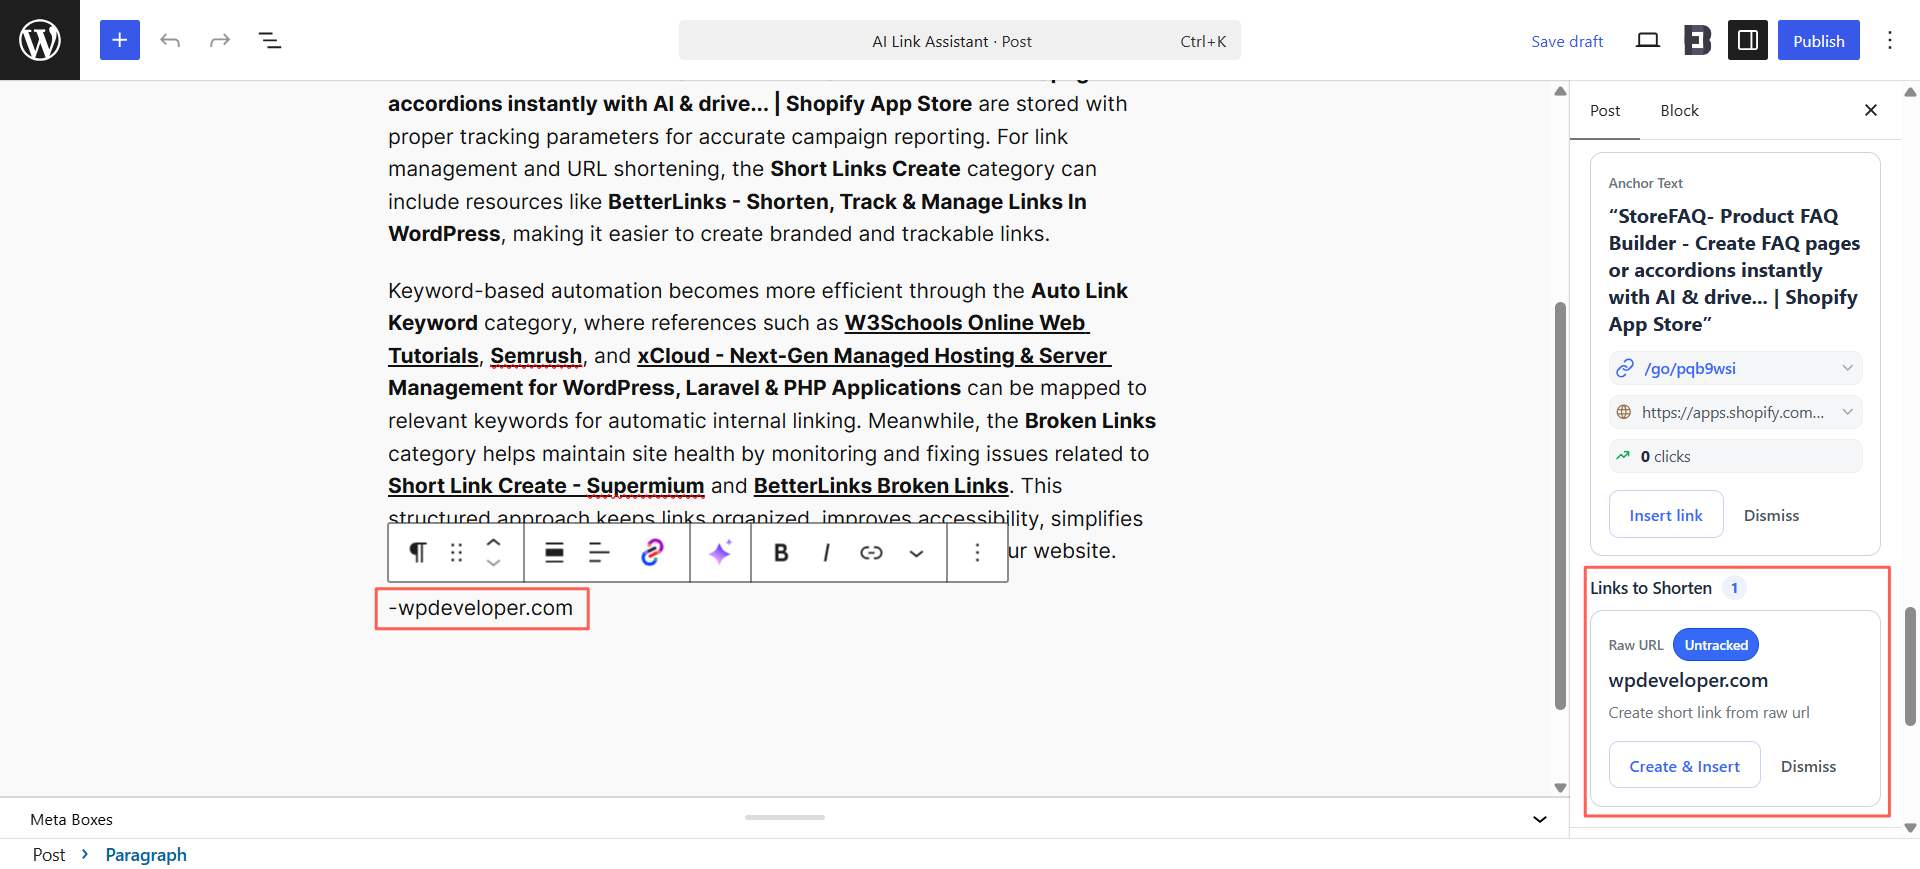
Task: Move the block down
Action: (x=493, y=563)
